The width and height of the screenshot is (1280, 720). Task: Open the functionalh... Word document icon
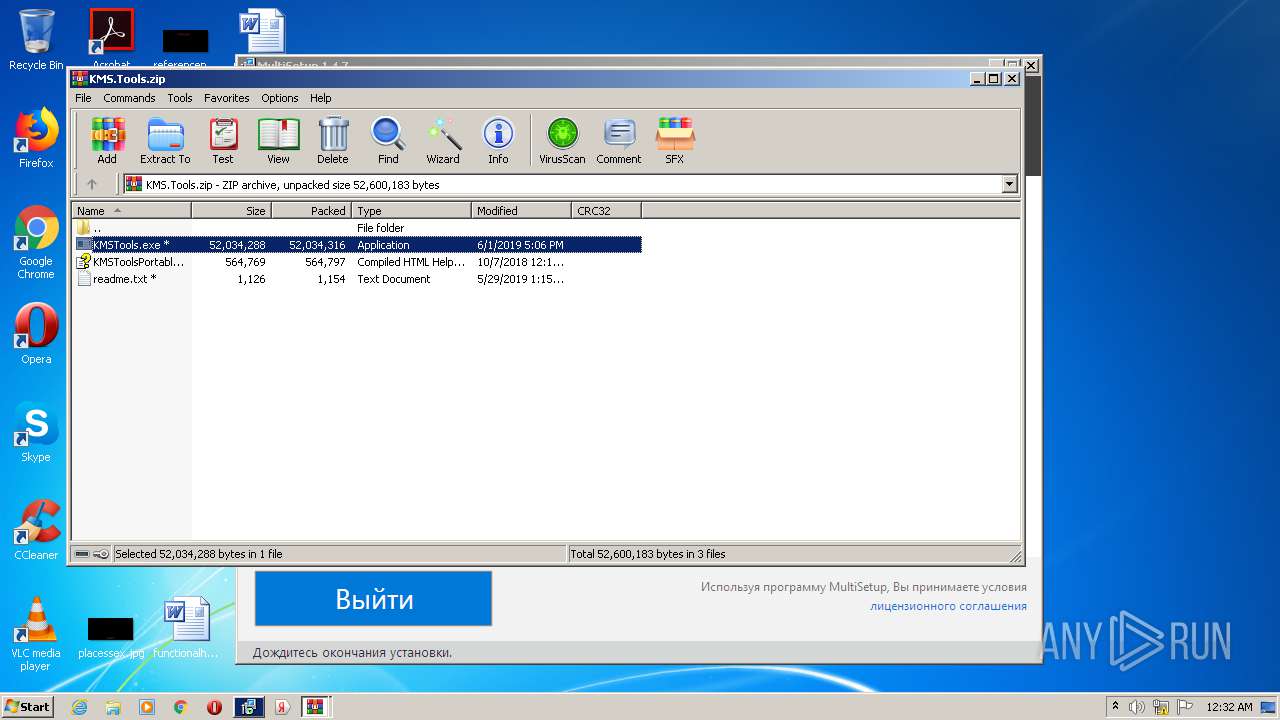(x=186, y=628)
